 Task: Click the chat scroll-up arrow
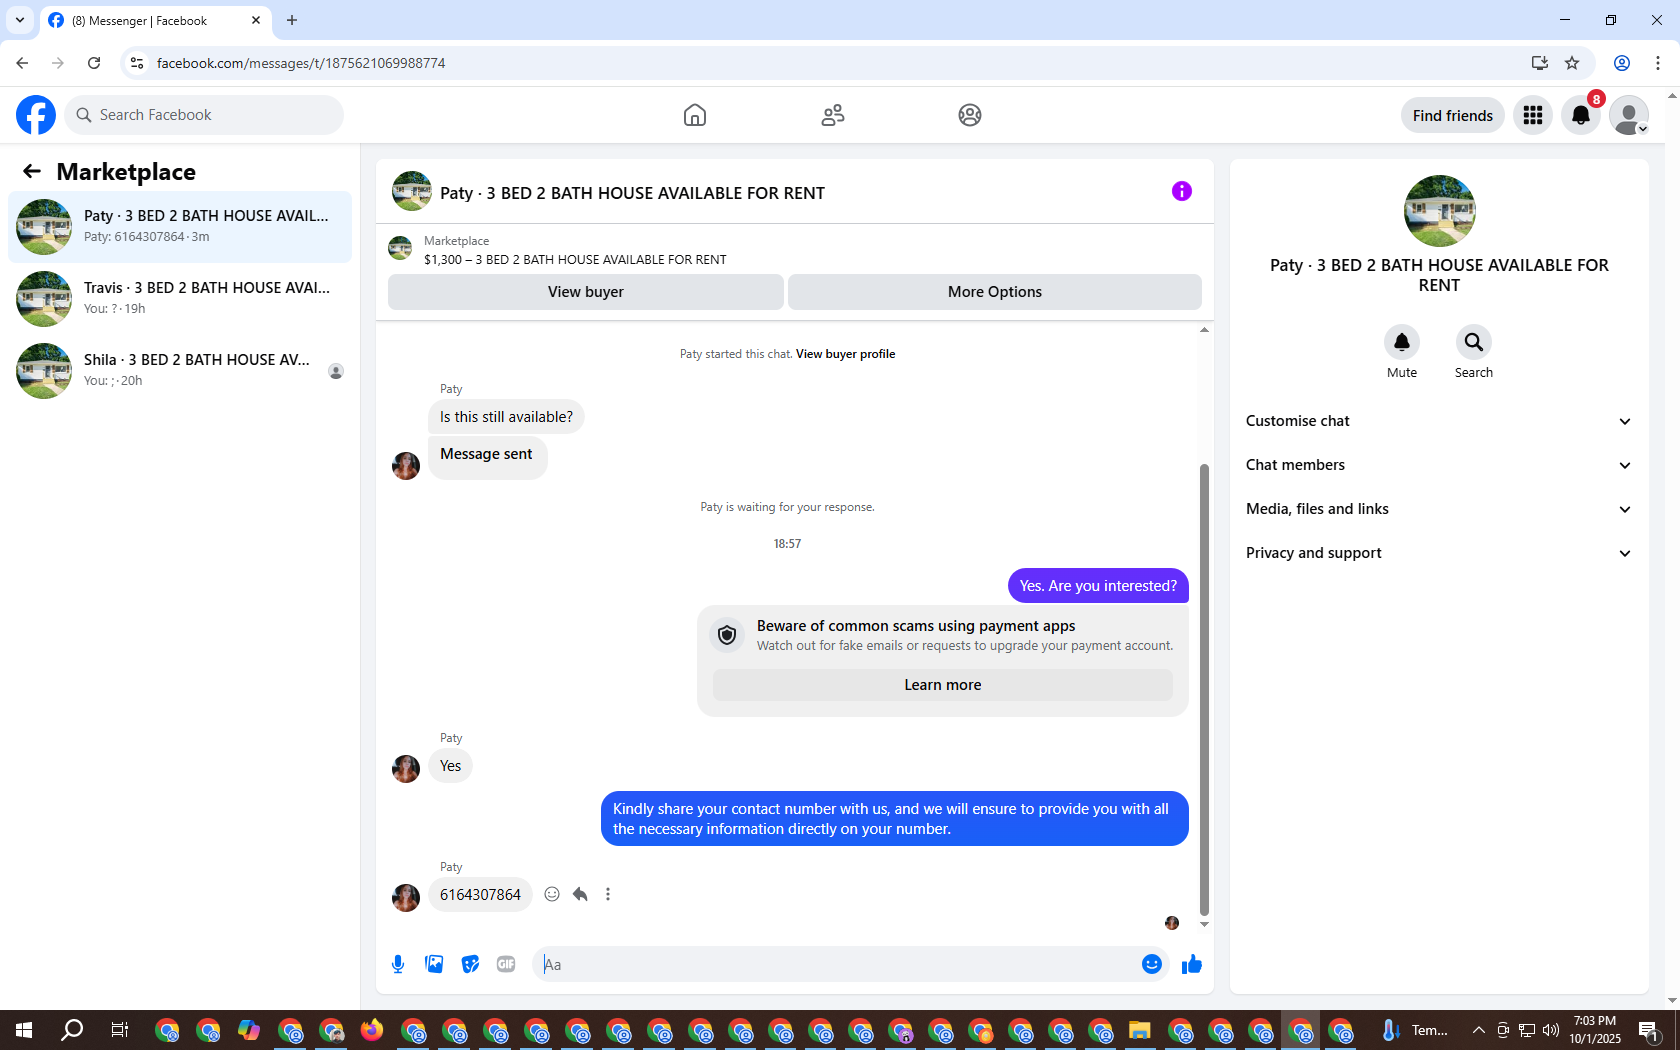pyautogui.click(x=1204, y=330)
